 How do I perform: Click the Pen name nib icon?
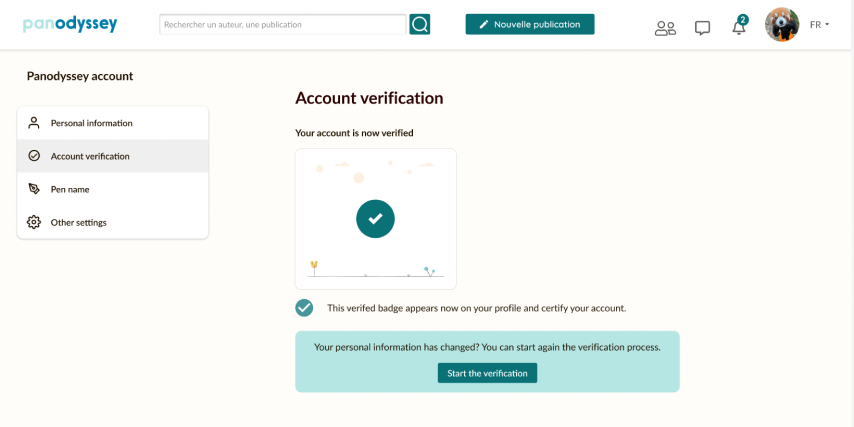pyautogui.click(x=34, y=189)
